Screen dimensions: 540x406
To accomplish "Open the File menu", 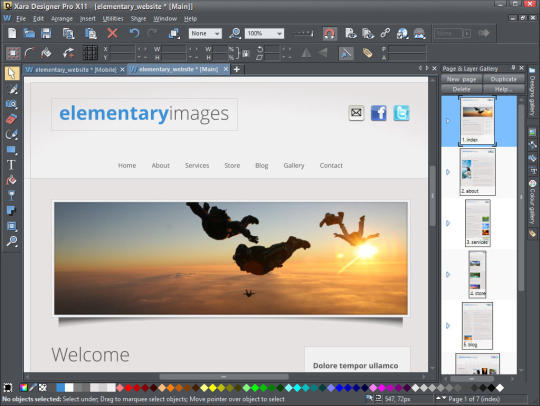I will pos(21,19).
